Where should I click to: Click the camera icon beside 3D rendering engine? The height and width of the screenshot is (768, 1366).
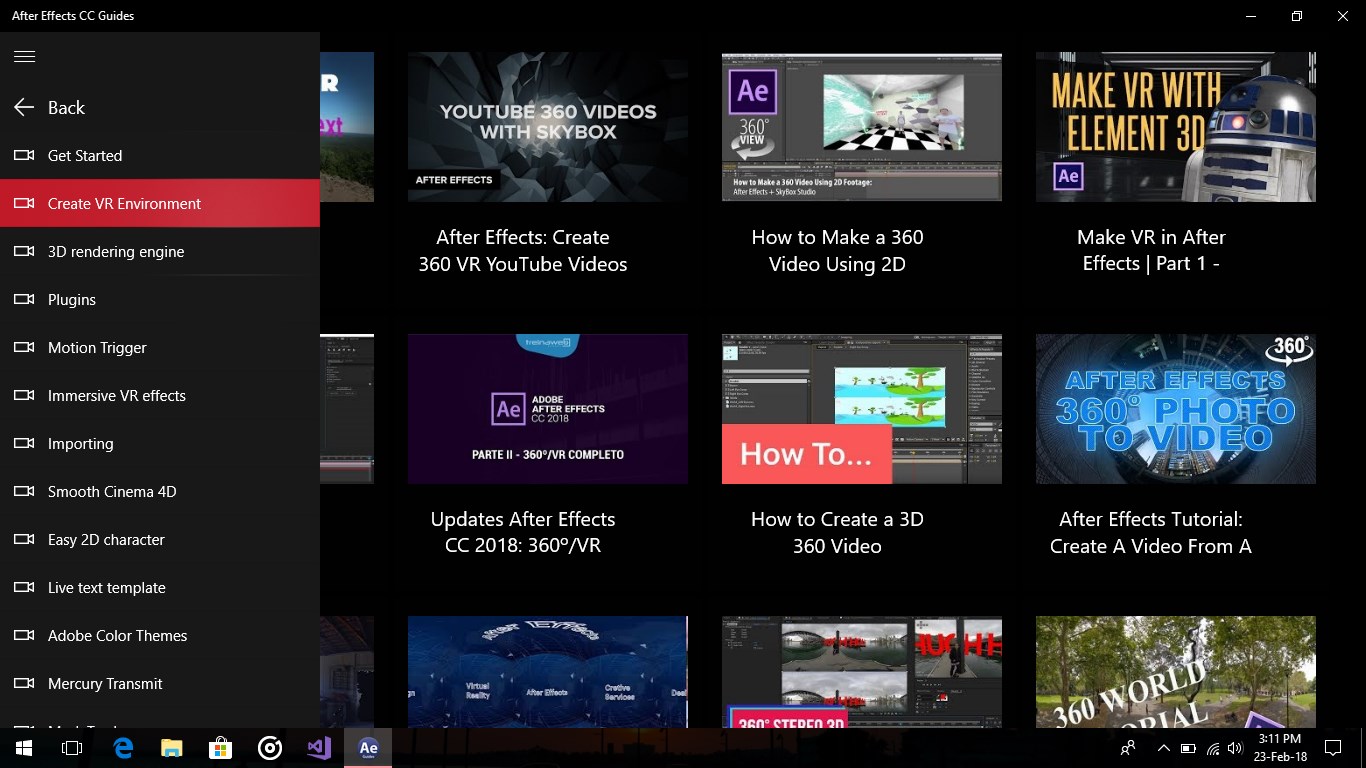point(24,252)
